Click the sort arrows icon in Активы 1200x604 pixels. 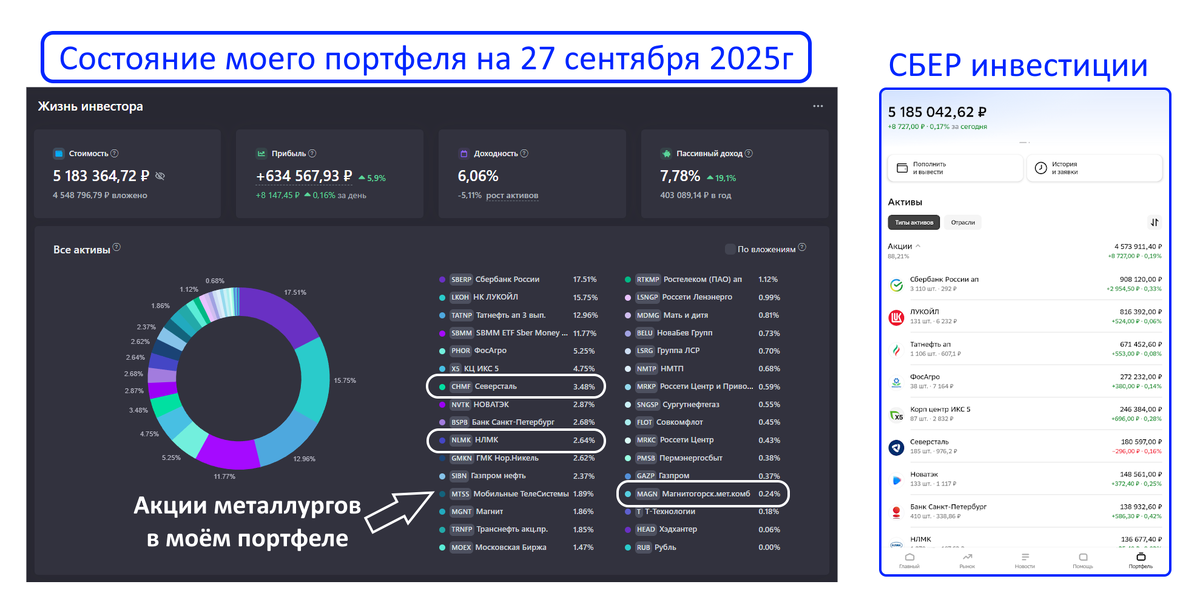(1154, 222)
